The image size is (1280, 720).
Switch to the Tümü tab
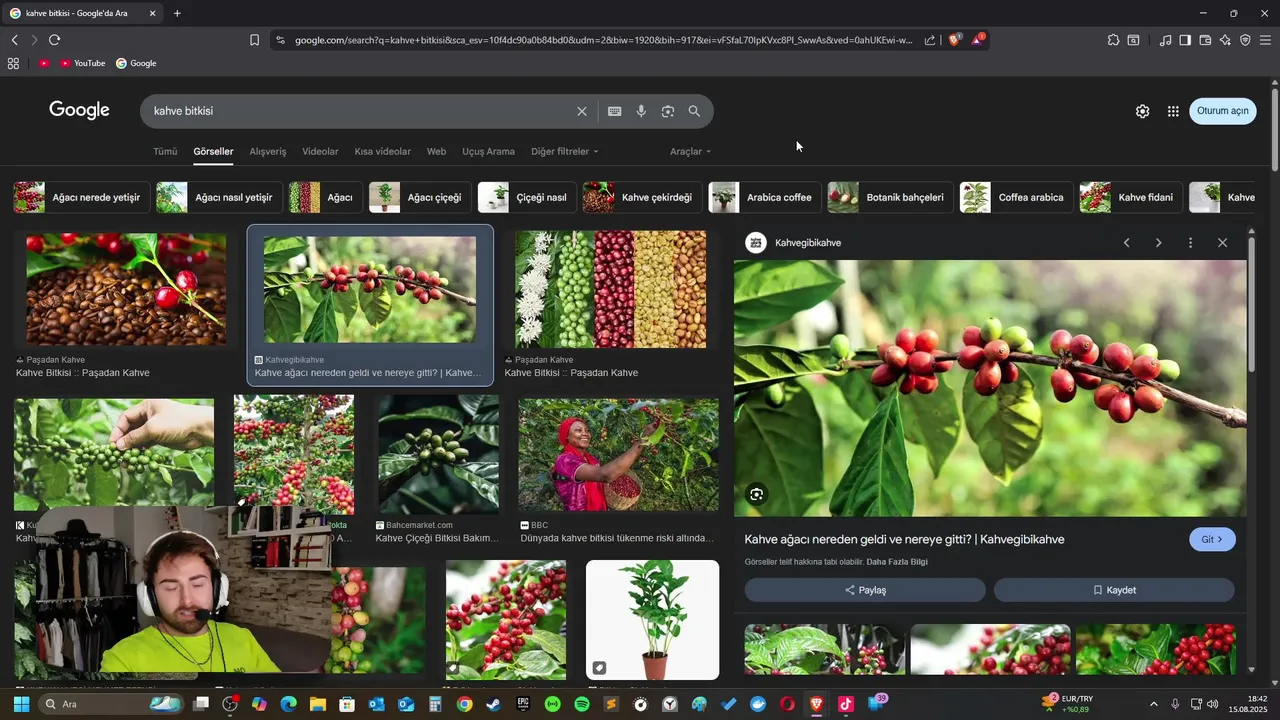coord(165,151)
